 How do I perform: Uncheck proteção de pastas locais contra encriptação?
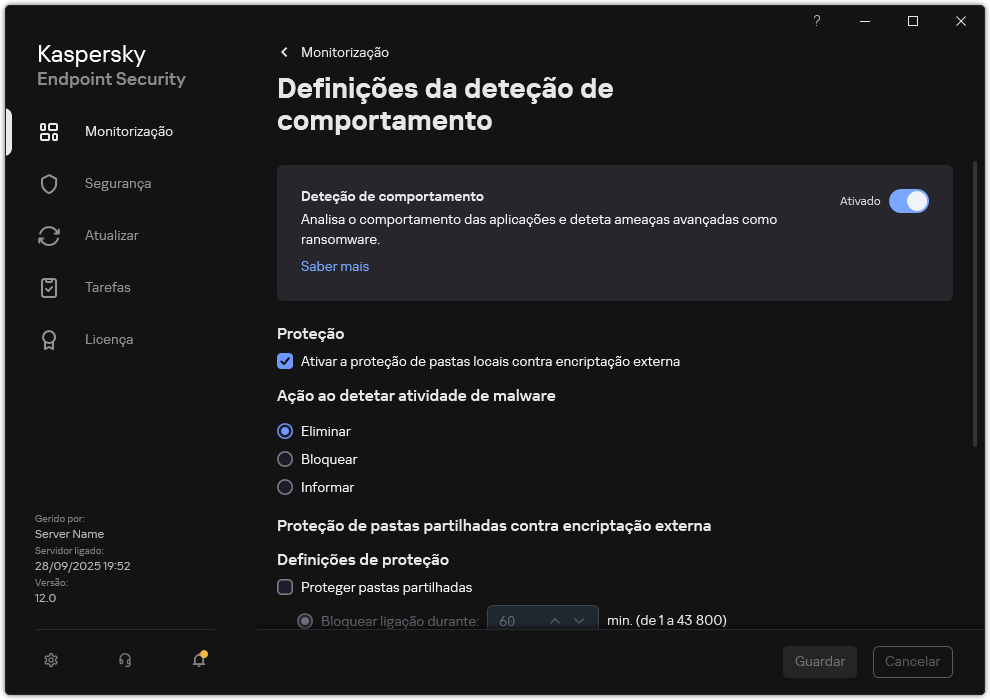[285, 361]
